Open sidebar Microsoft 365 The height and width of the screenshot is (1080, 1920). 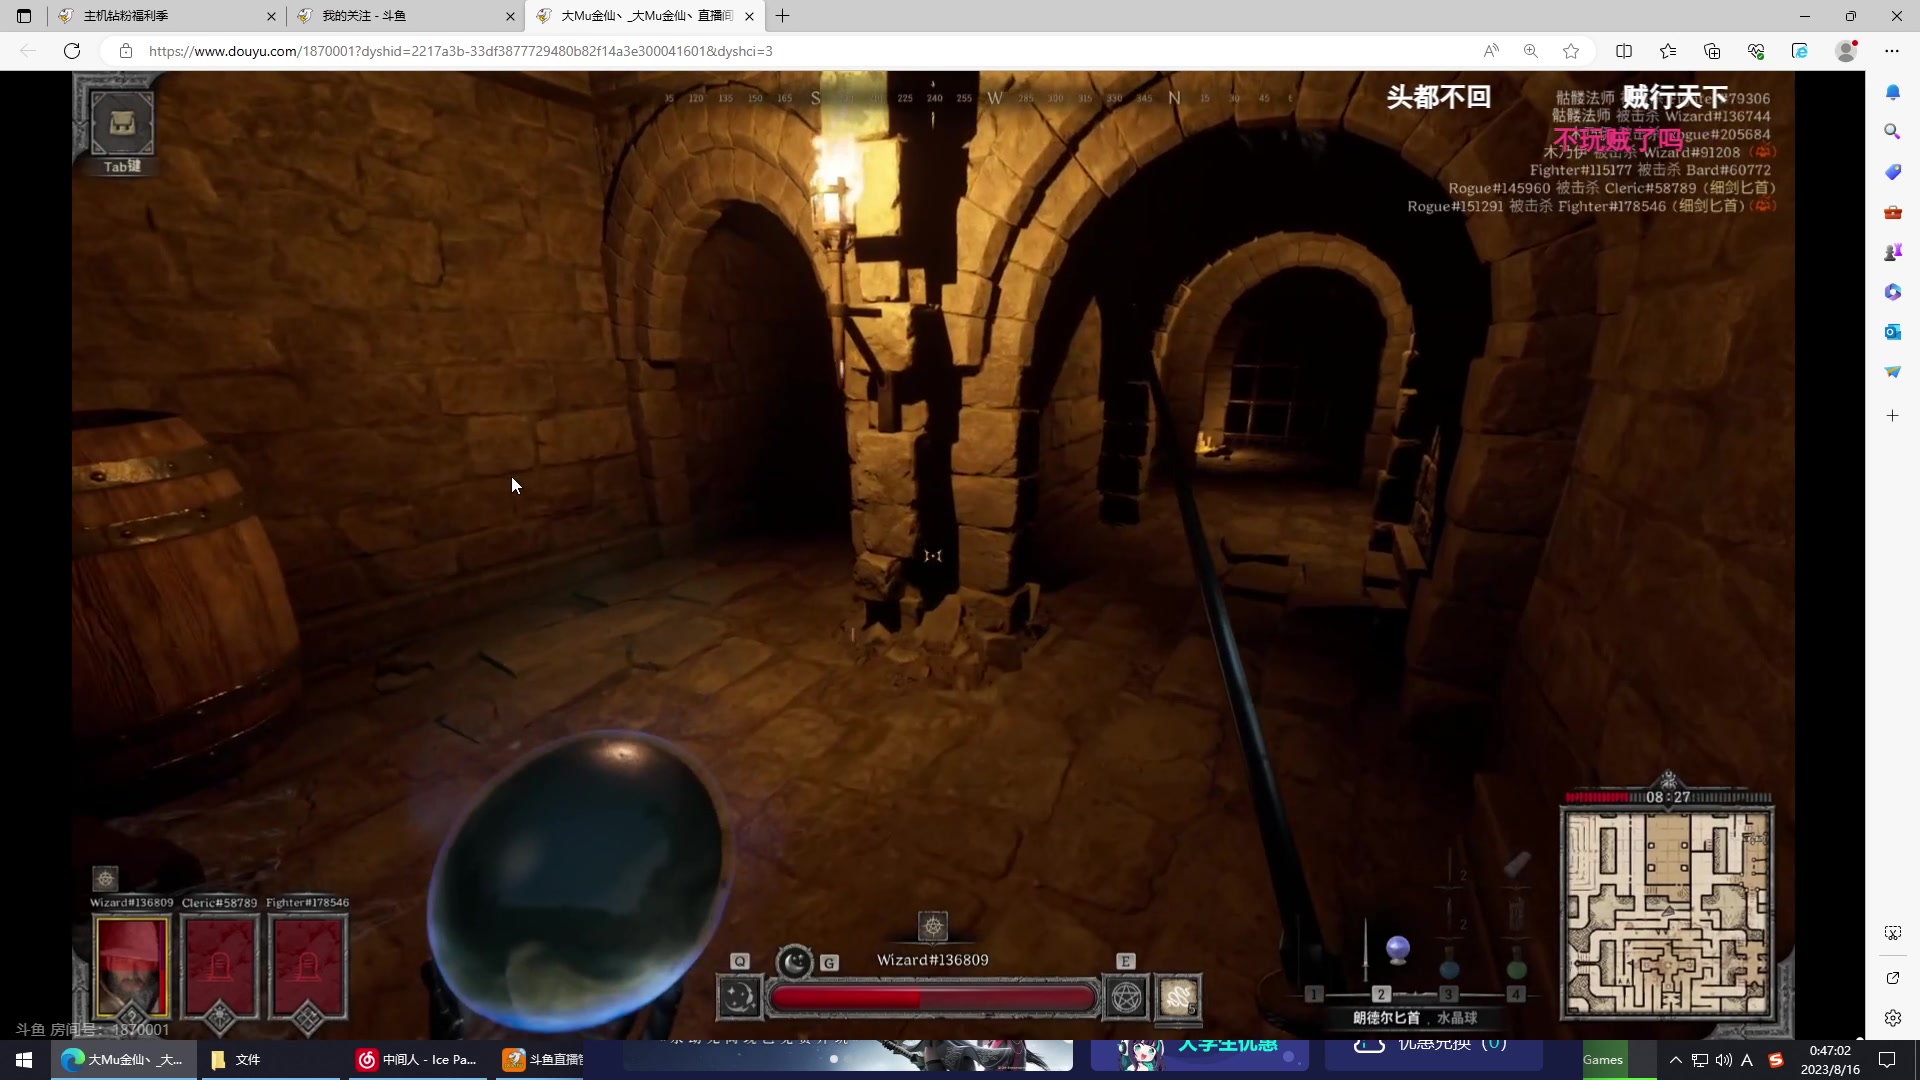(1893, 292)
